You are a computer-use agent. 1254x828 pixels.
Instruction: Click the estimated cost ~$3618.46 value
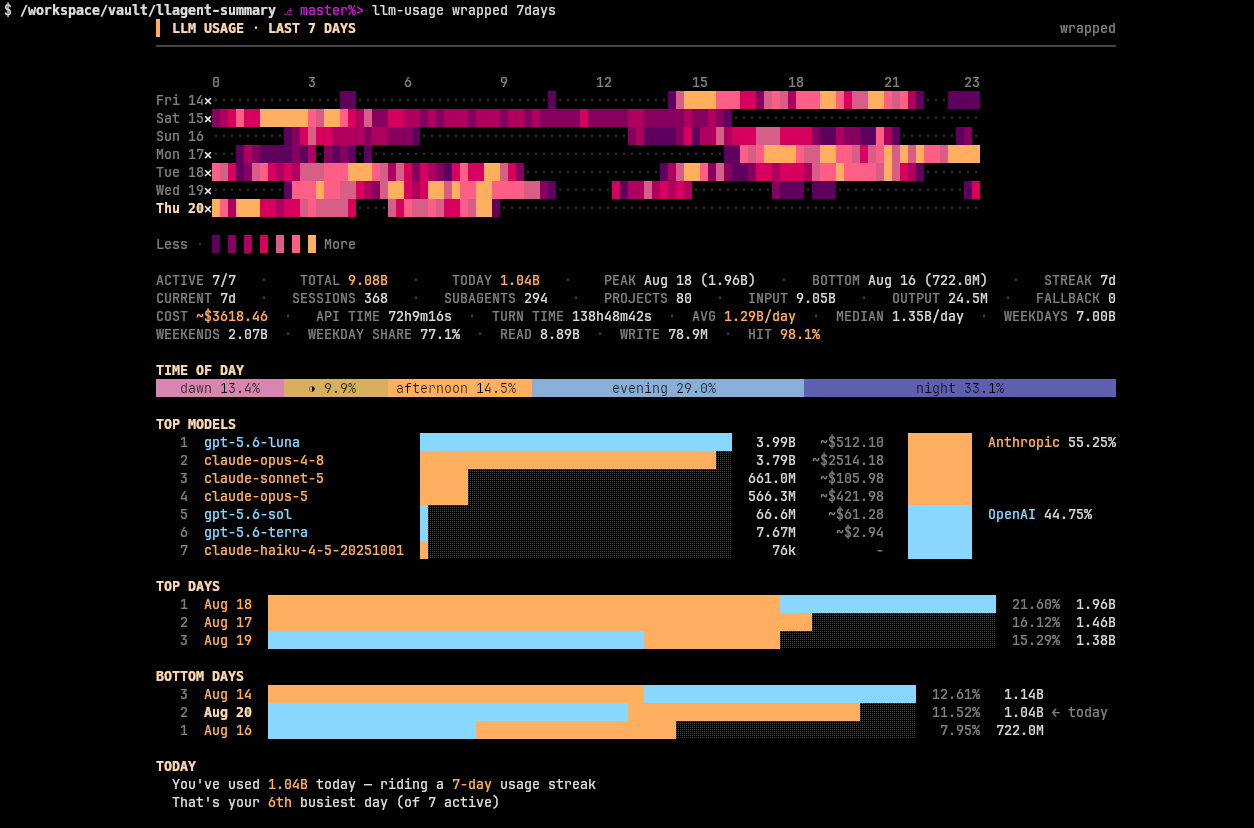click(x=232, y=316)
